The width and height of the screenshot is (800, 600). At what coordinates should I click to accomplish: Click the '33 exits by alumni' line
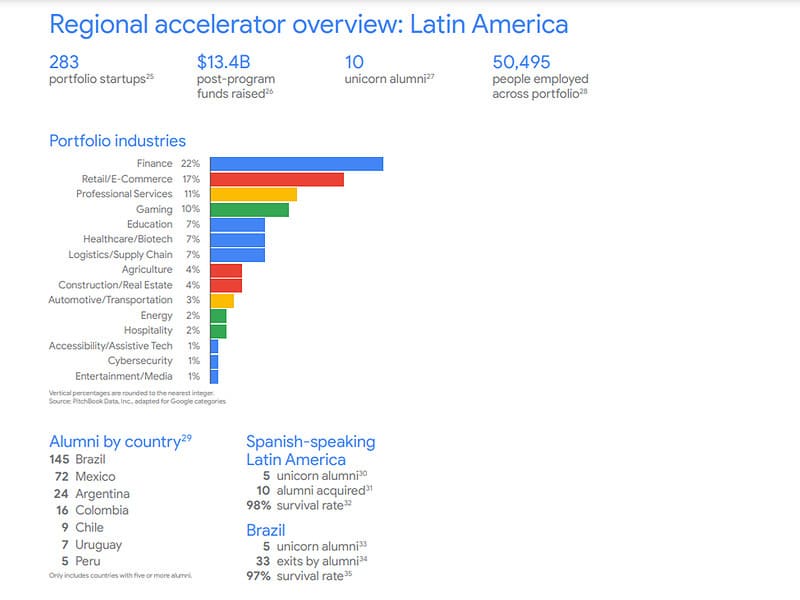tap(312, 561)
